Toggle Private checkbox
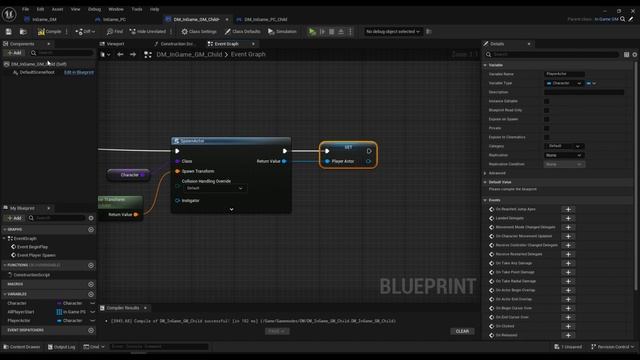Image resolution: width=640 pixels, height=360 pixels. click(x=547, y=128)
